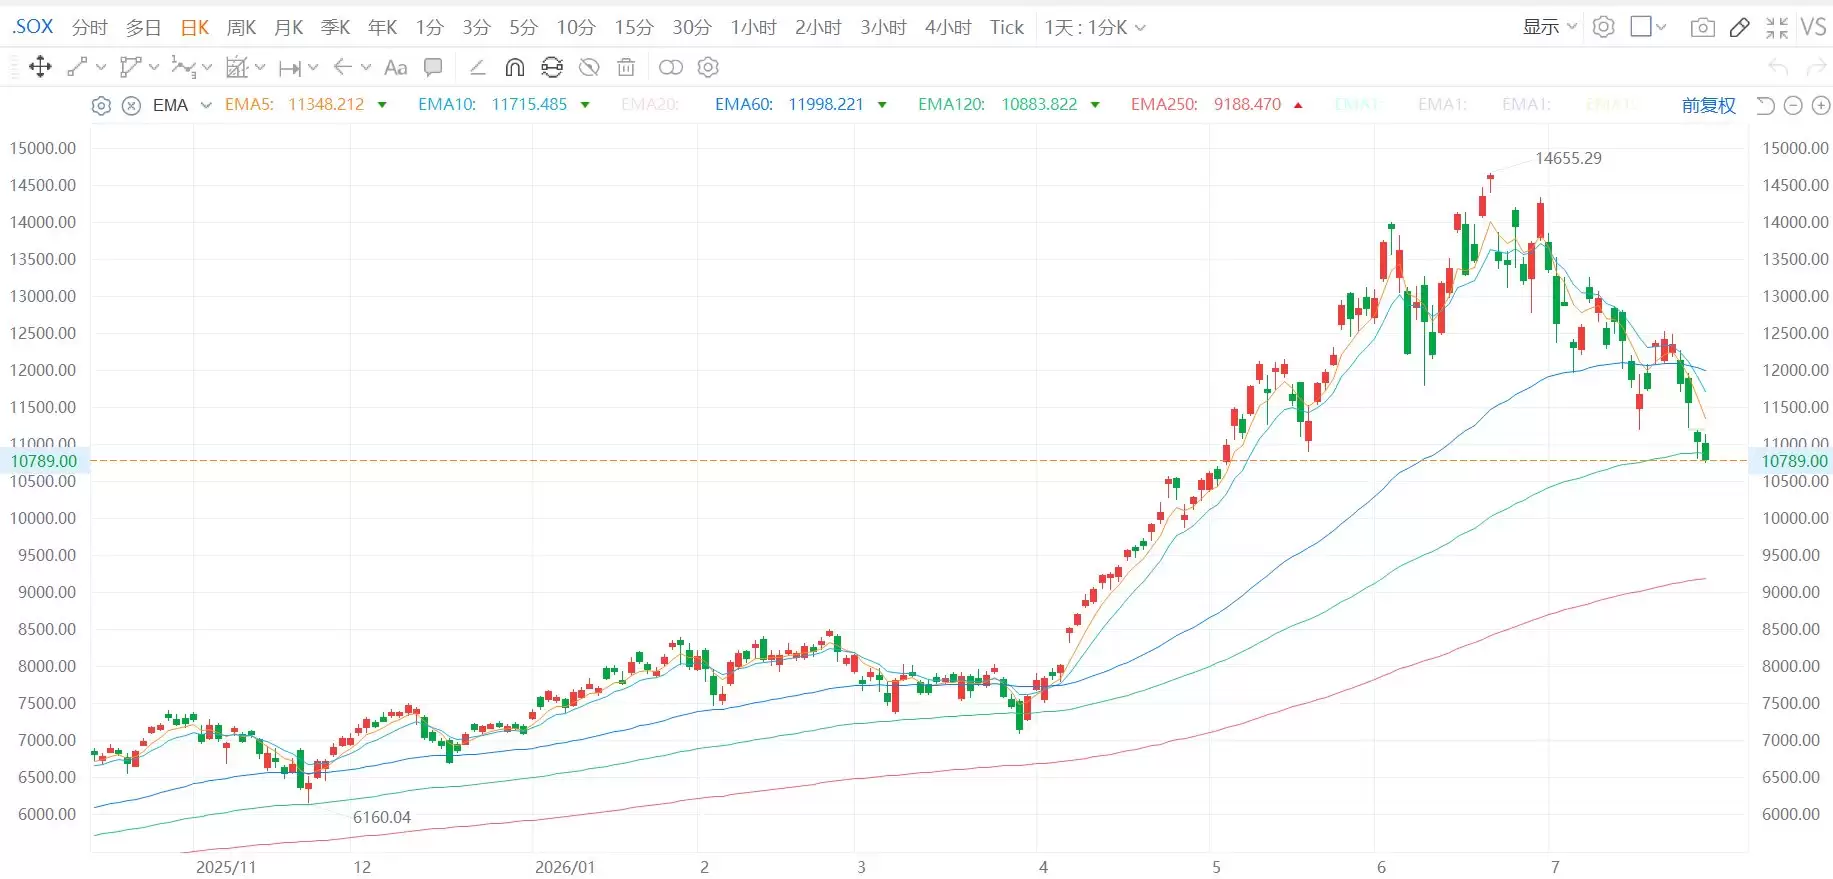
Task: Zoom out the chart with minus icon
Action: pyautogui.click(x=1793, y=105)
